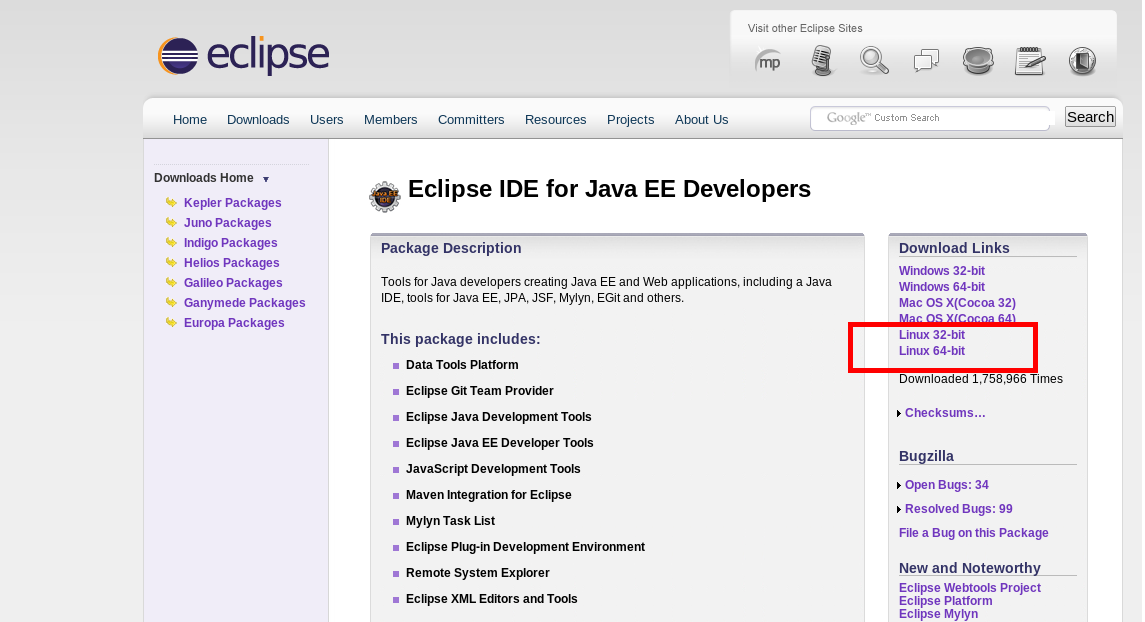Click the Eclipse logo
The height and width of the screenshot is (622, 1145).
pos(243,55)
